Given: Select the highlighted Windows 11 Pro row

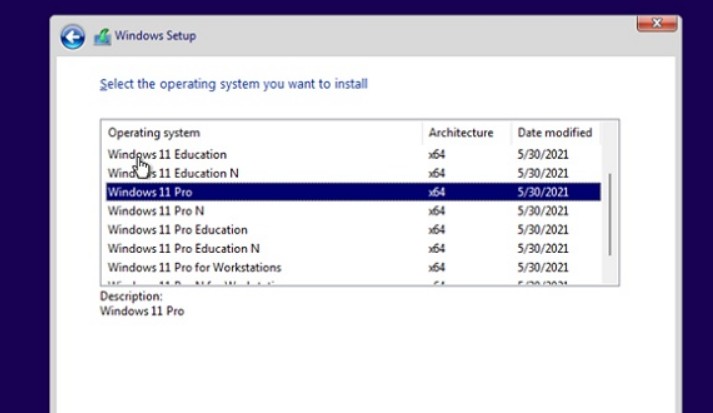Looking at the screenshot, I should coord(353,192).
